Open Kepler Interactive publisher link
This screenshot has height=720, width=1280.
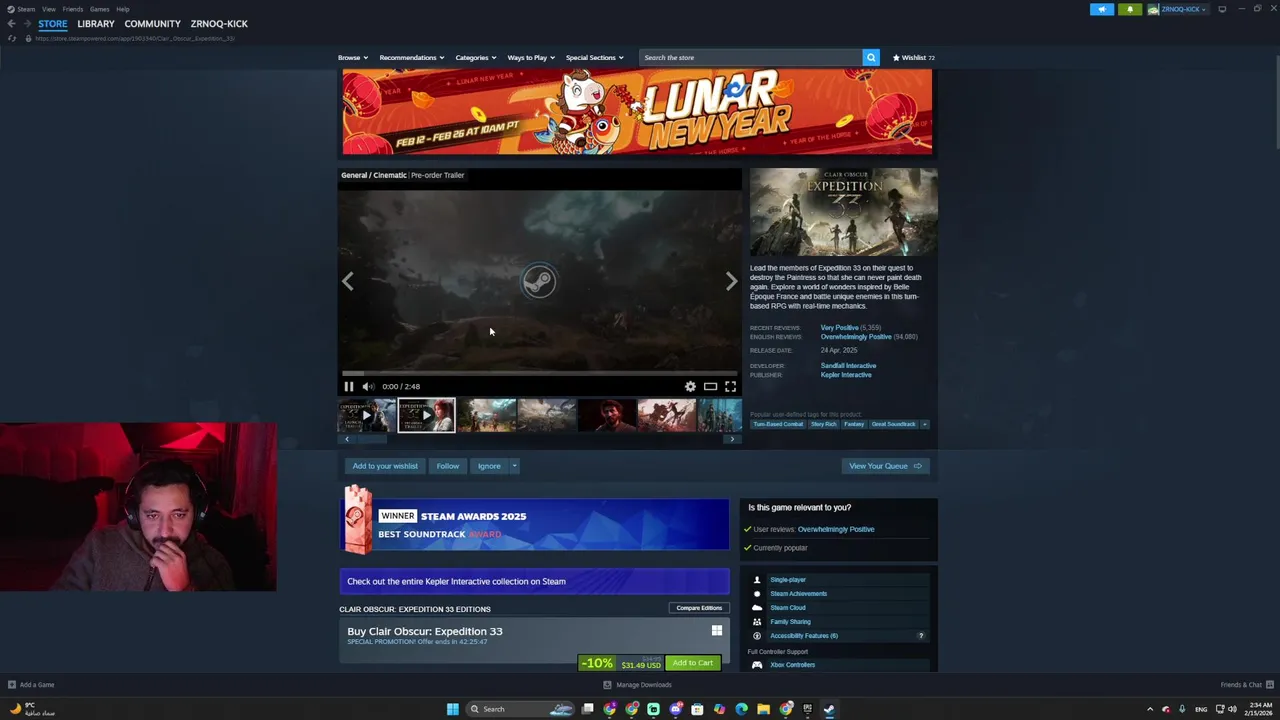coord(846,375)
